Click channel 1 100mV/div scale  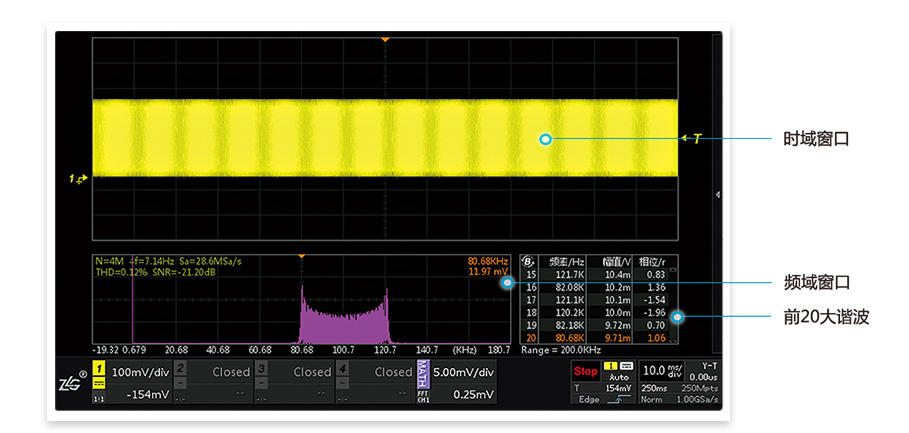pyautogui.click(x=140, y=372)
